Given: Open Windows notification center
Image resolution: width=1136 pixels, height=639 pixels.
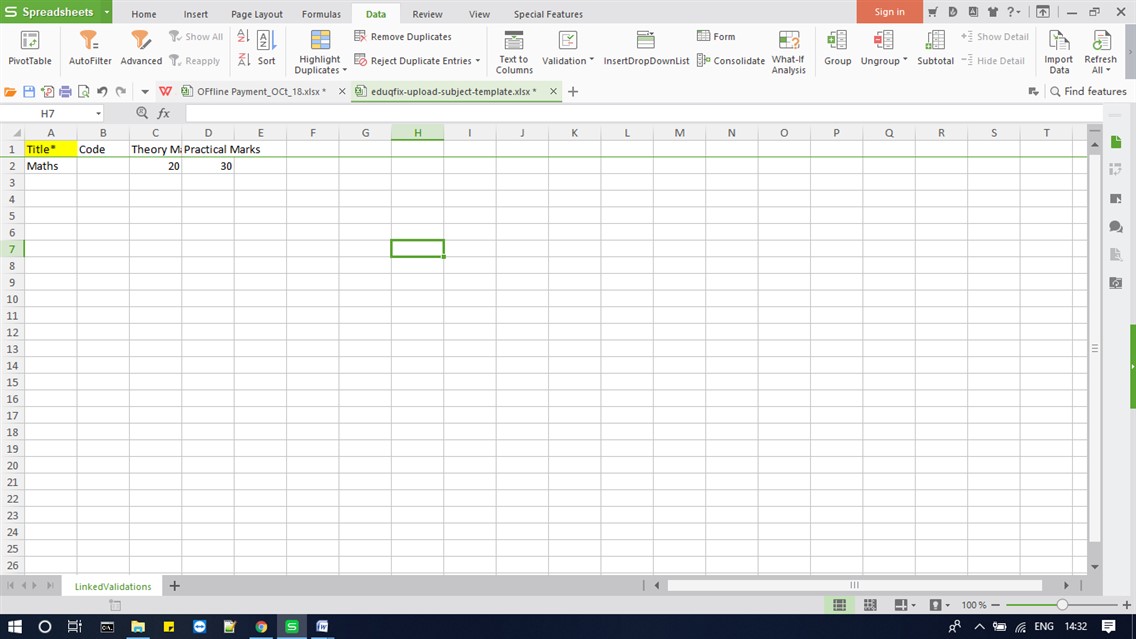Looking at the screenshot, I should (x=1108, y=626).
